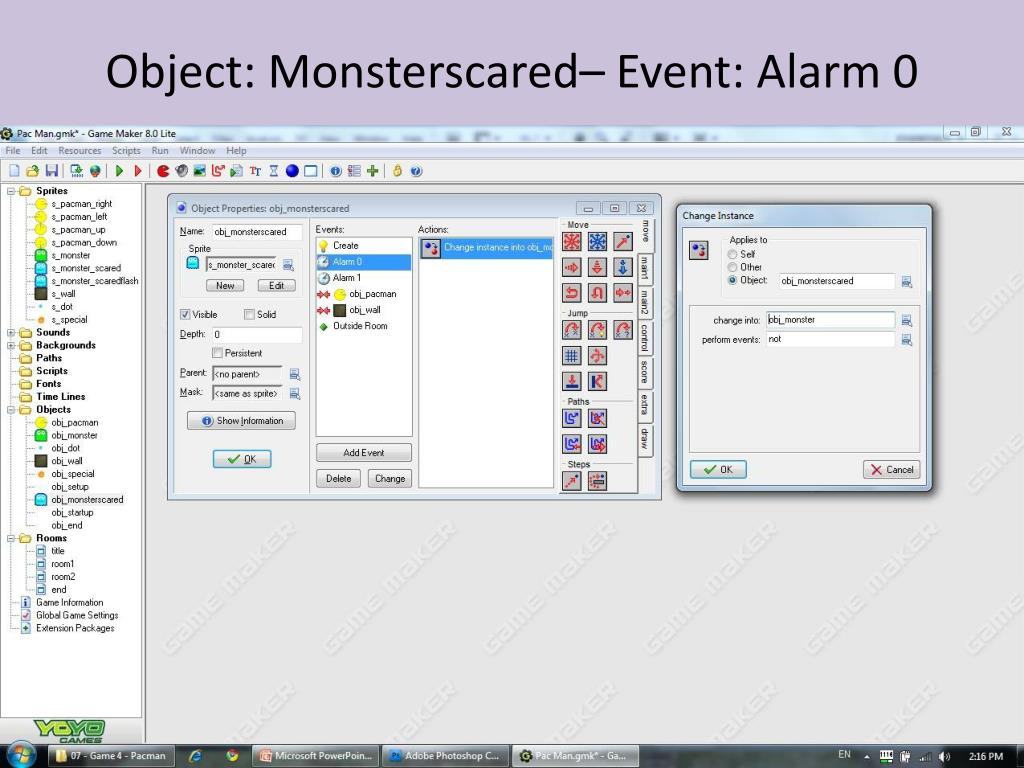
Task: Switch to score actions tab
Action: (644, 372)
